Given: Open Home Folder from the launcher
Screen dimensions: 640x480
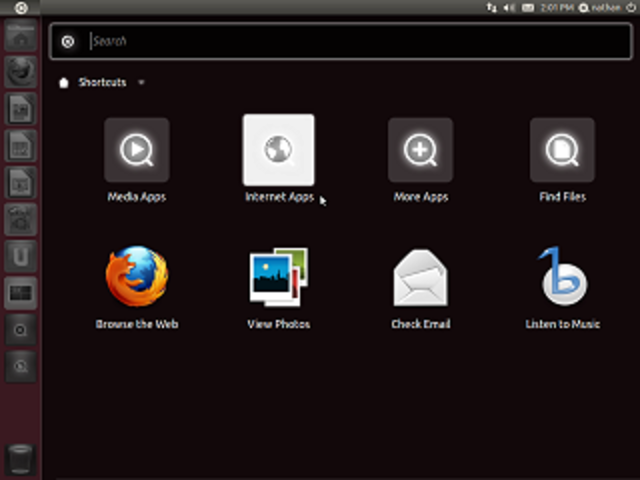Looking at the screenshot, I should click(x=21, y=36).
